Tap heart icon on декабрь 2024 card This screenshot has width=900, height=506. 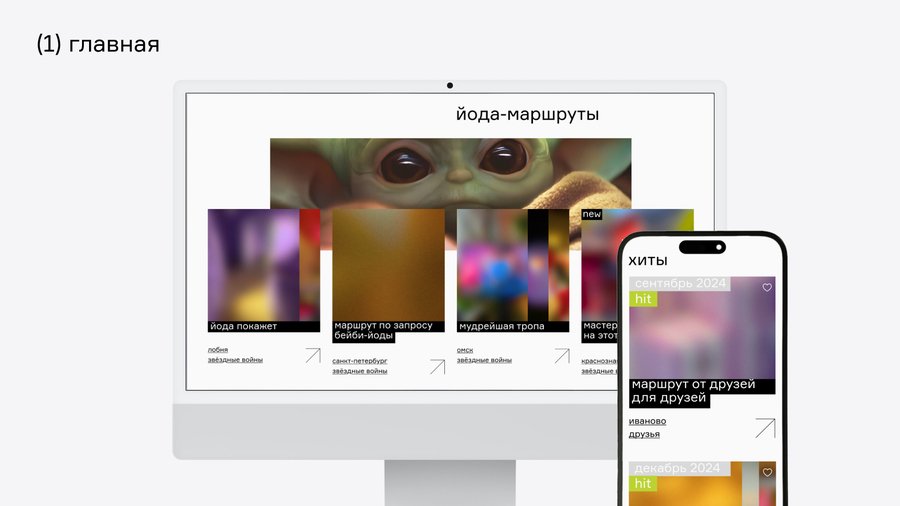(x=767, y=472)
